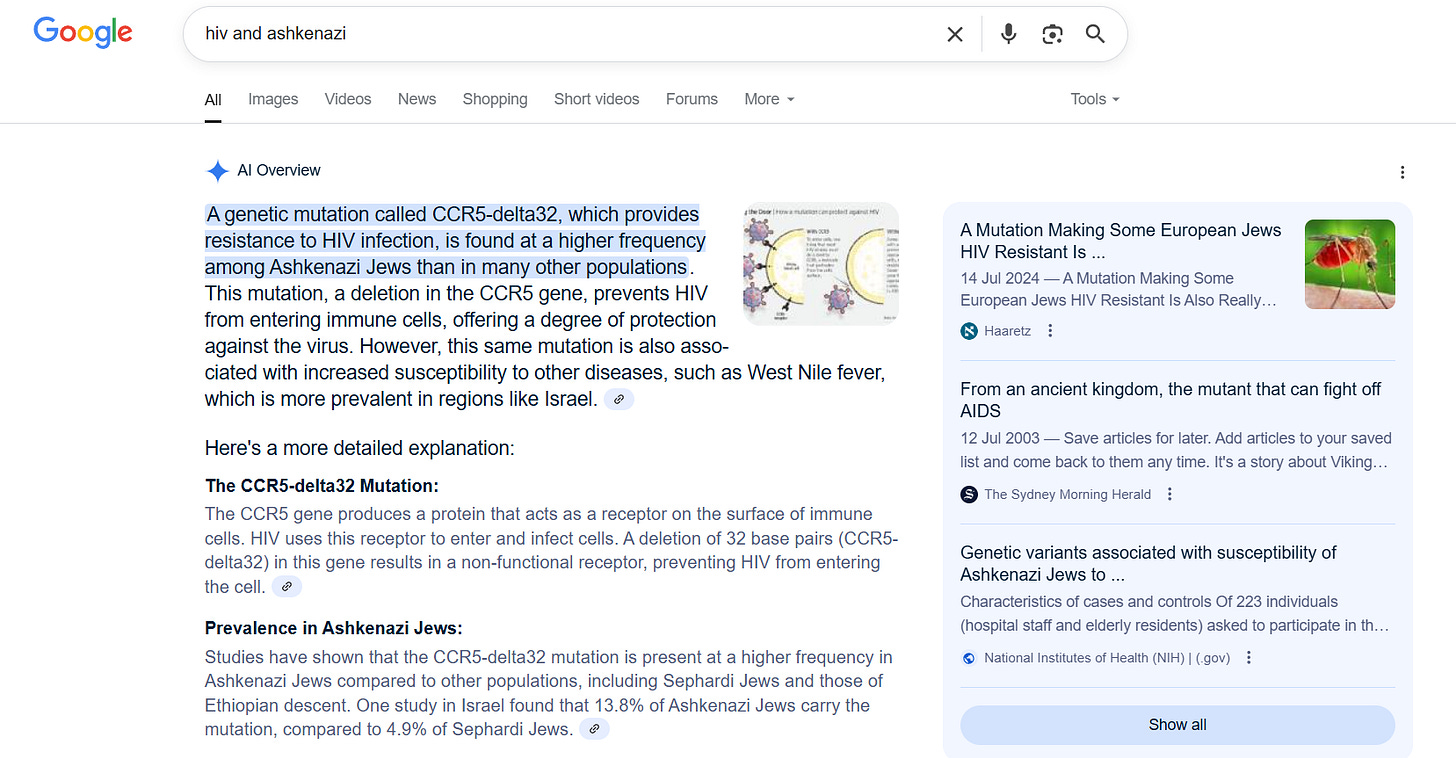The image size is (1456, 758).
Task: Open source link icon after the Israel paragraph
Action: pos(619,399)
